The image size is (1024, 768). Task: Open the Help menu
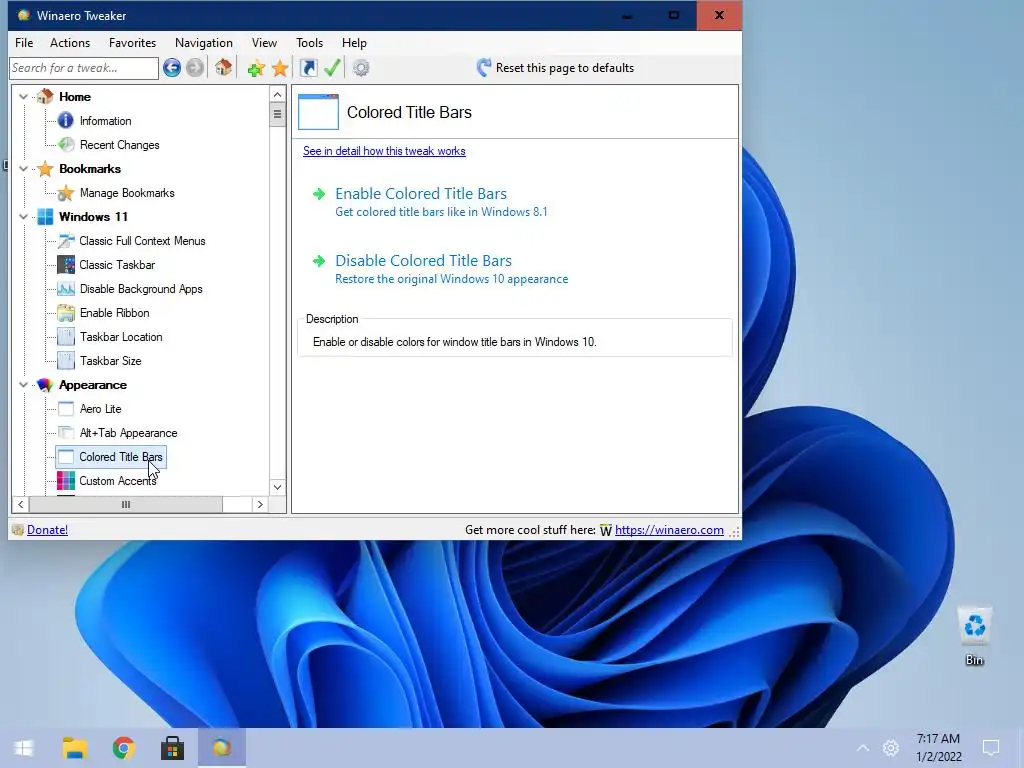click(354, 42)
